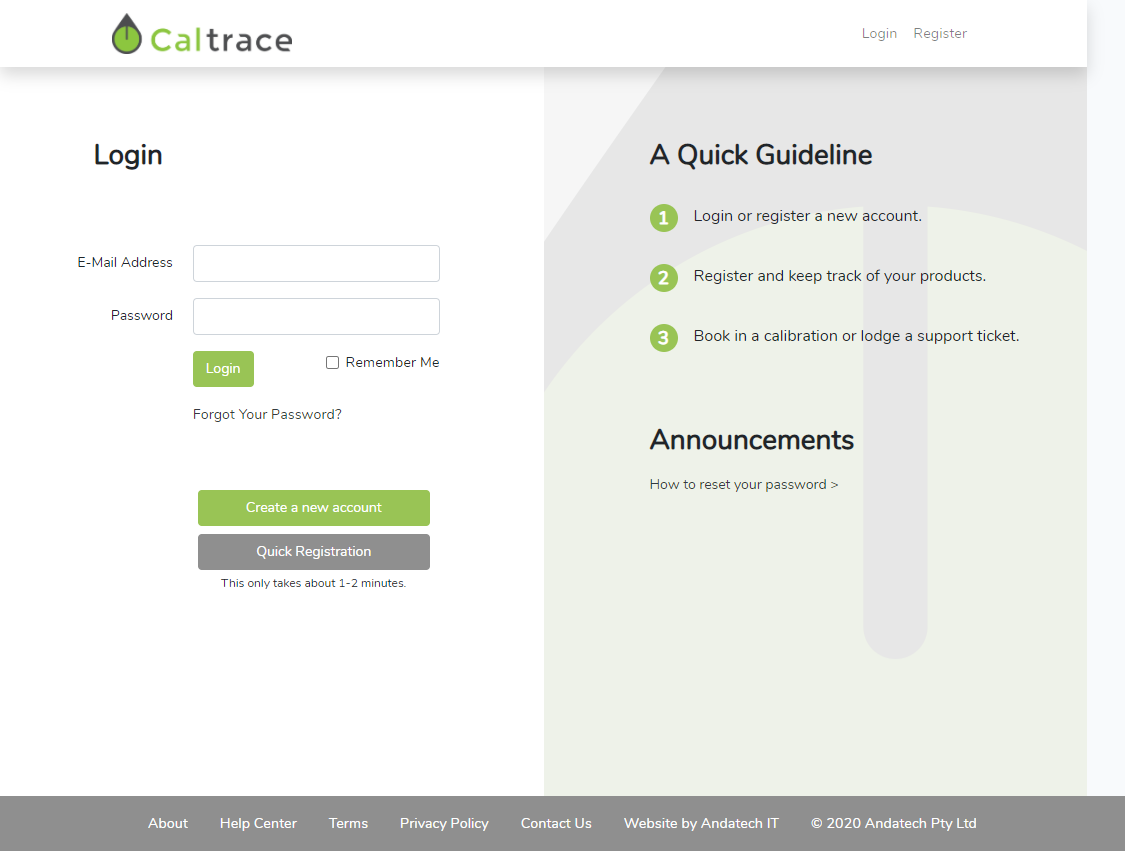This screenshot has width=1125, height=851.
Task: Focus the Password input field
Action: click(316, 316)
